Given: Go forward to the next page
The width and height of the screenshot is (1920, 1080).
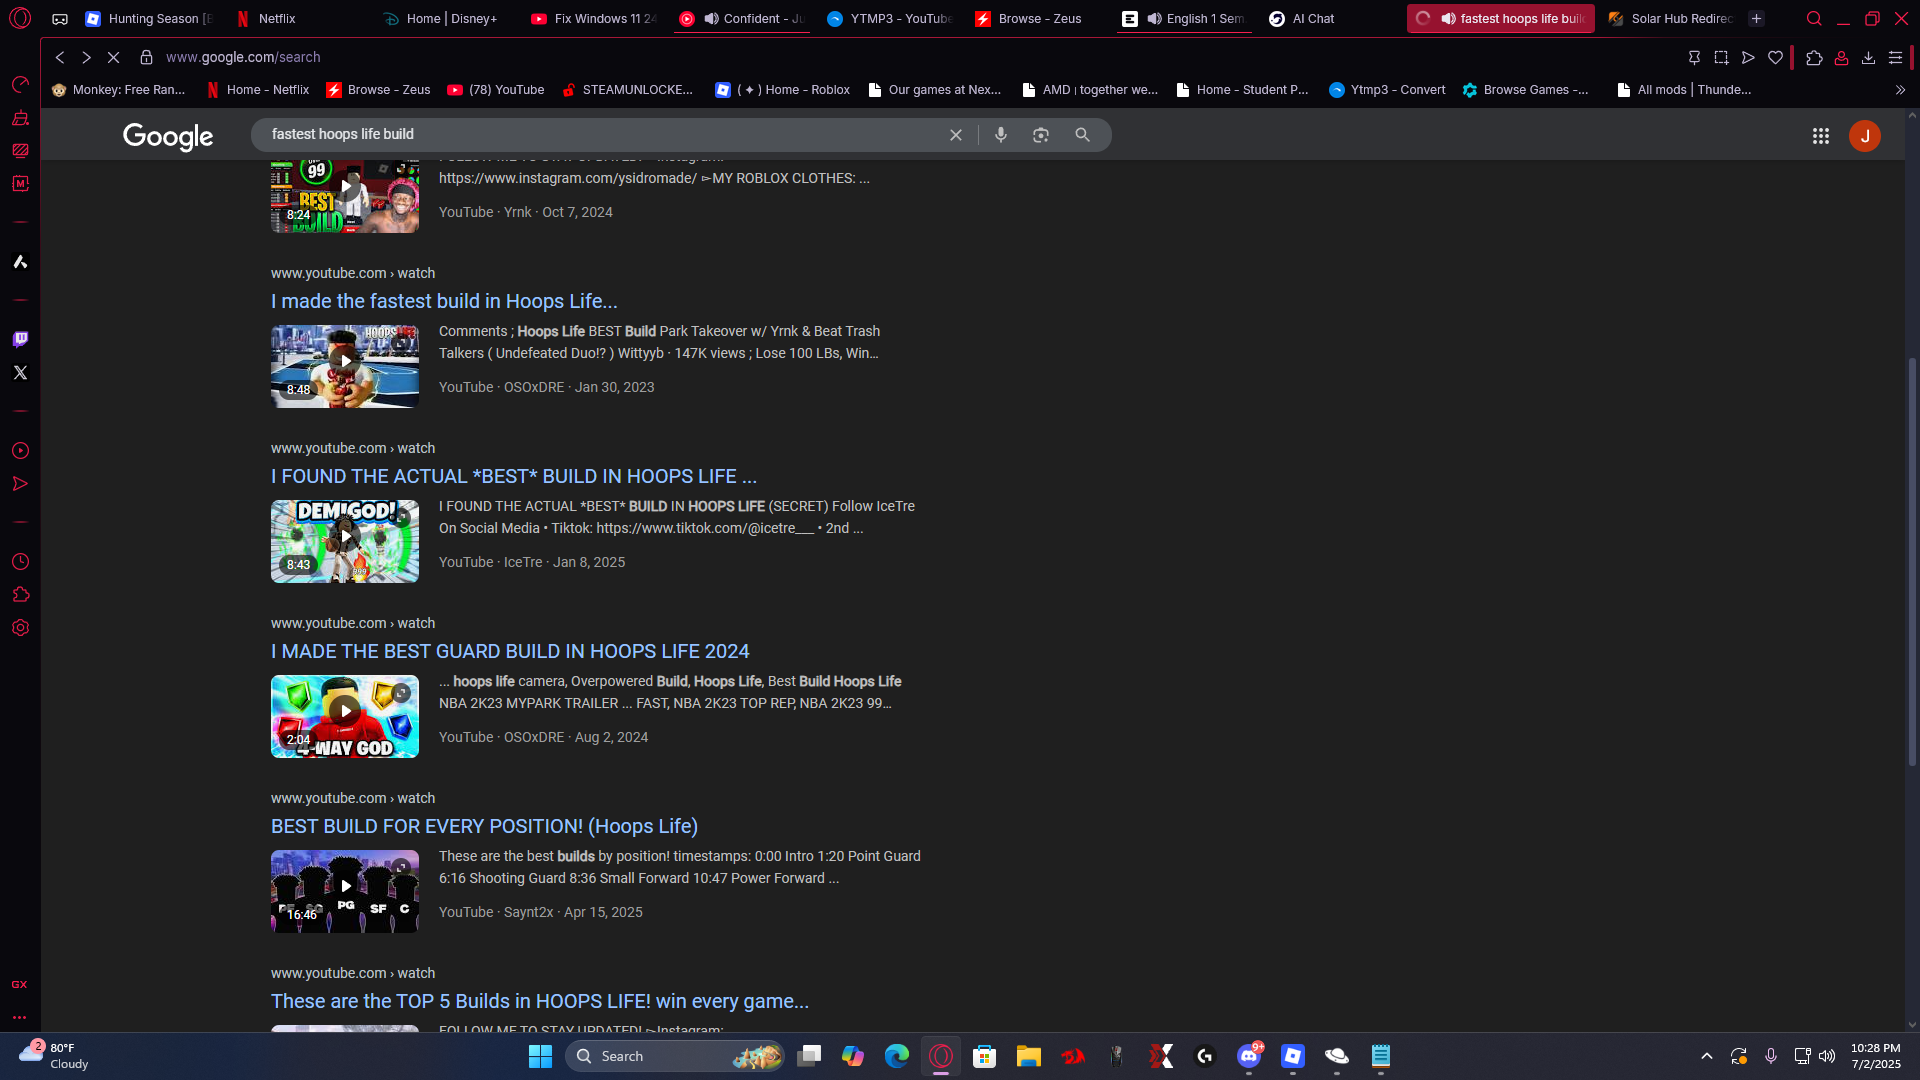Looking at the screenshot, I should tap(86, 58).
